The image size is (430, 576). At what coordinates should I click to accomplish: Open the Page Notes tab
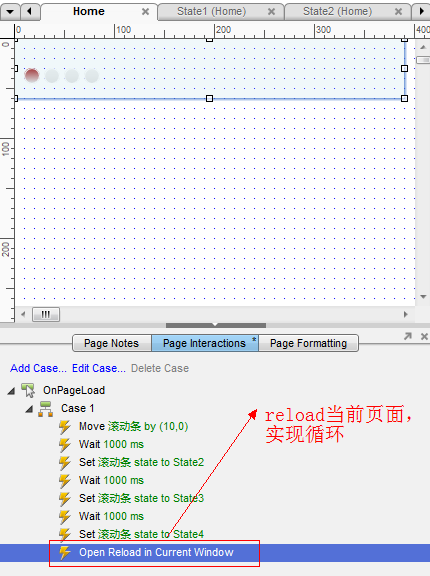pyautogui.click(x=112, y=343)
